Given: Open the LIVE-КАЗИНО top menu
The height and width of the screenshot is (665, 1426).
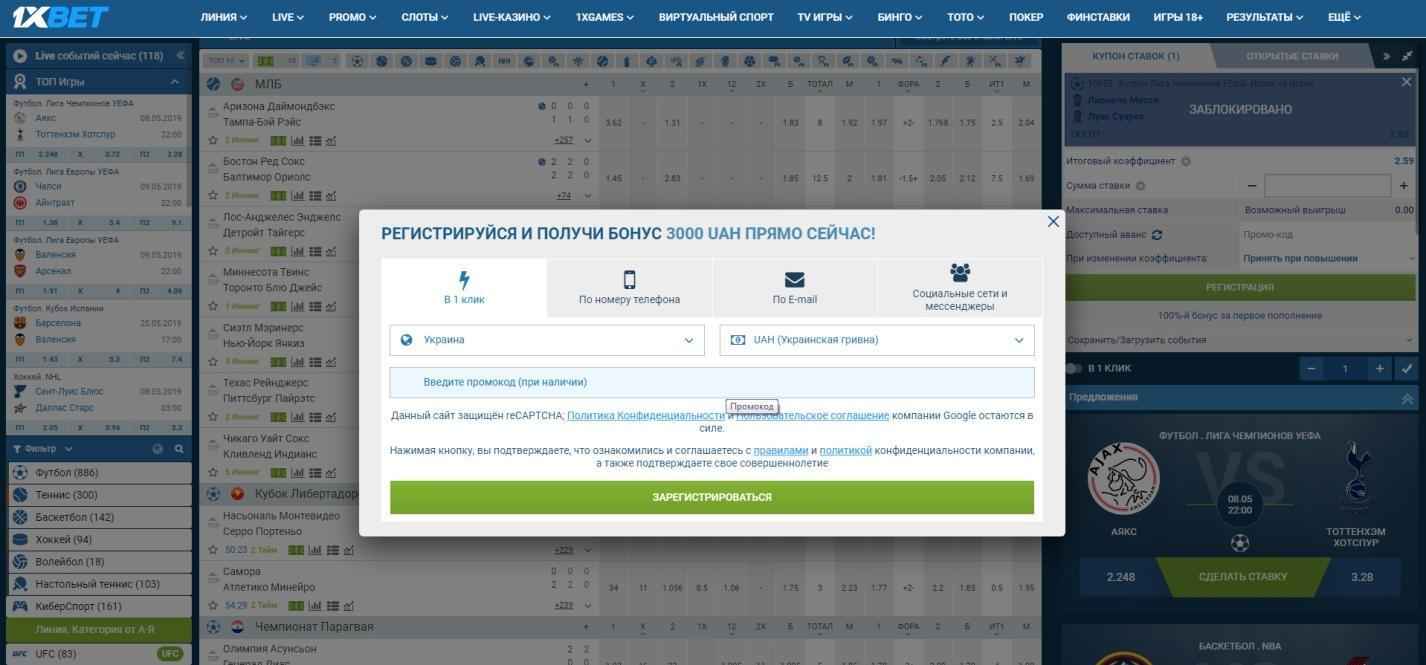Looking at the screenshot, I should point(513,17).
